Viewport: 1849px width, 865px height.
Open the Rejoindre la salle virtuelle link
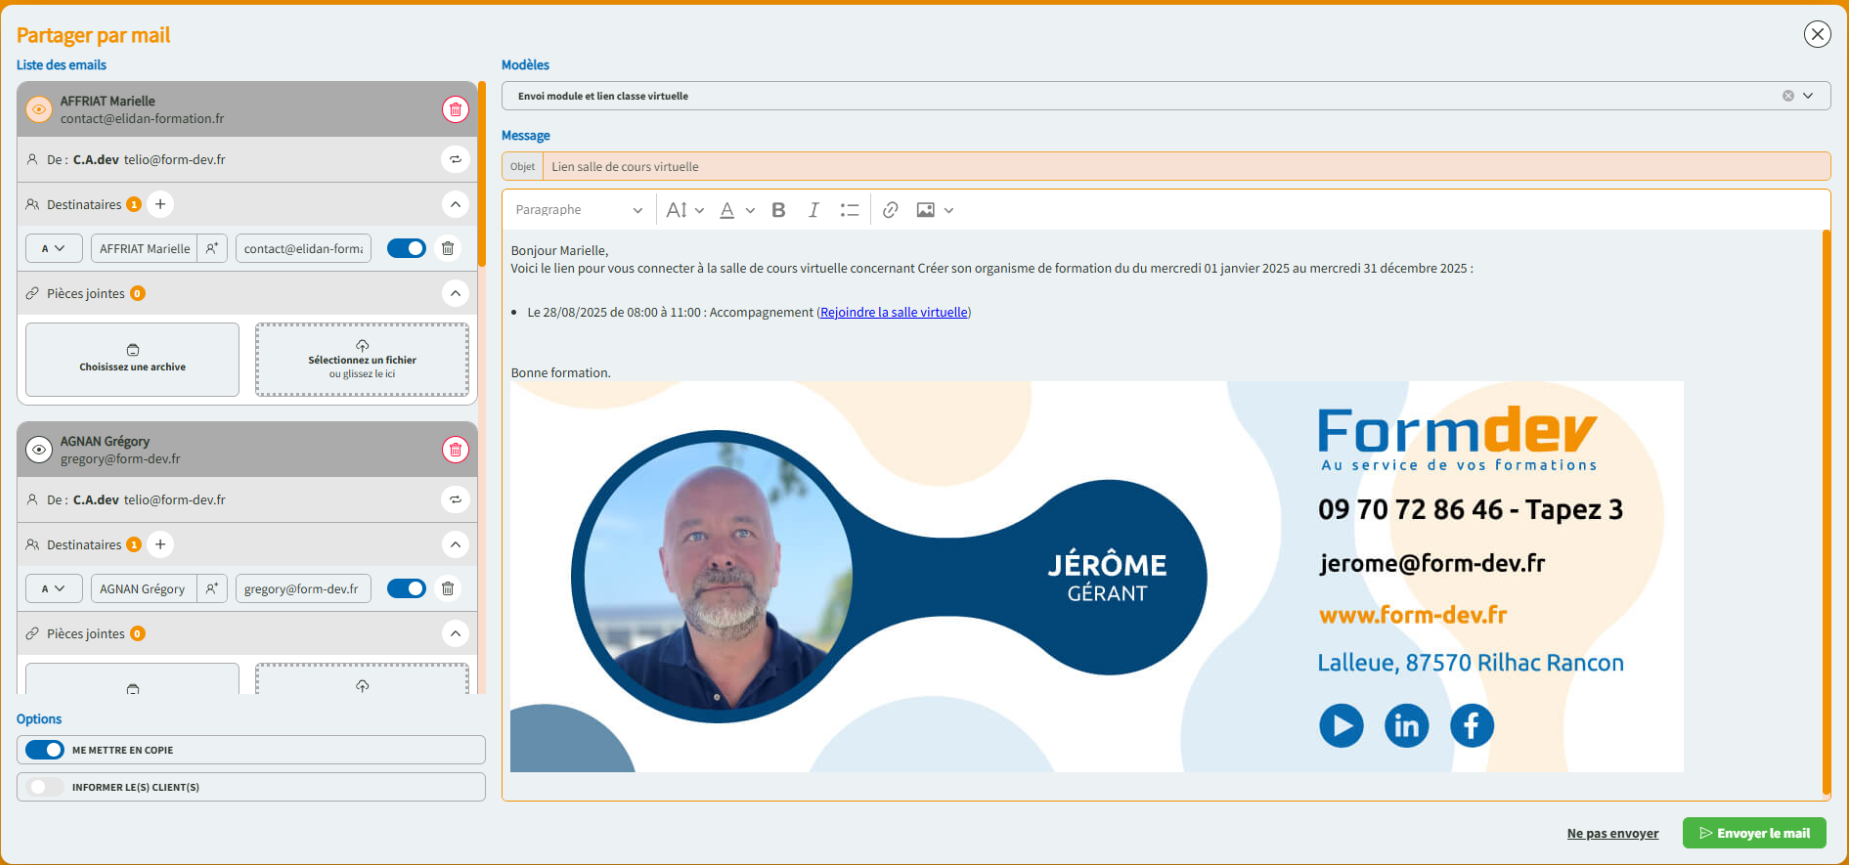click(893, 312)
